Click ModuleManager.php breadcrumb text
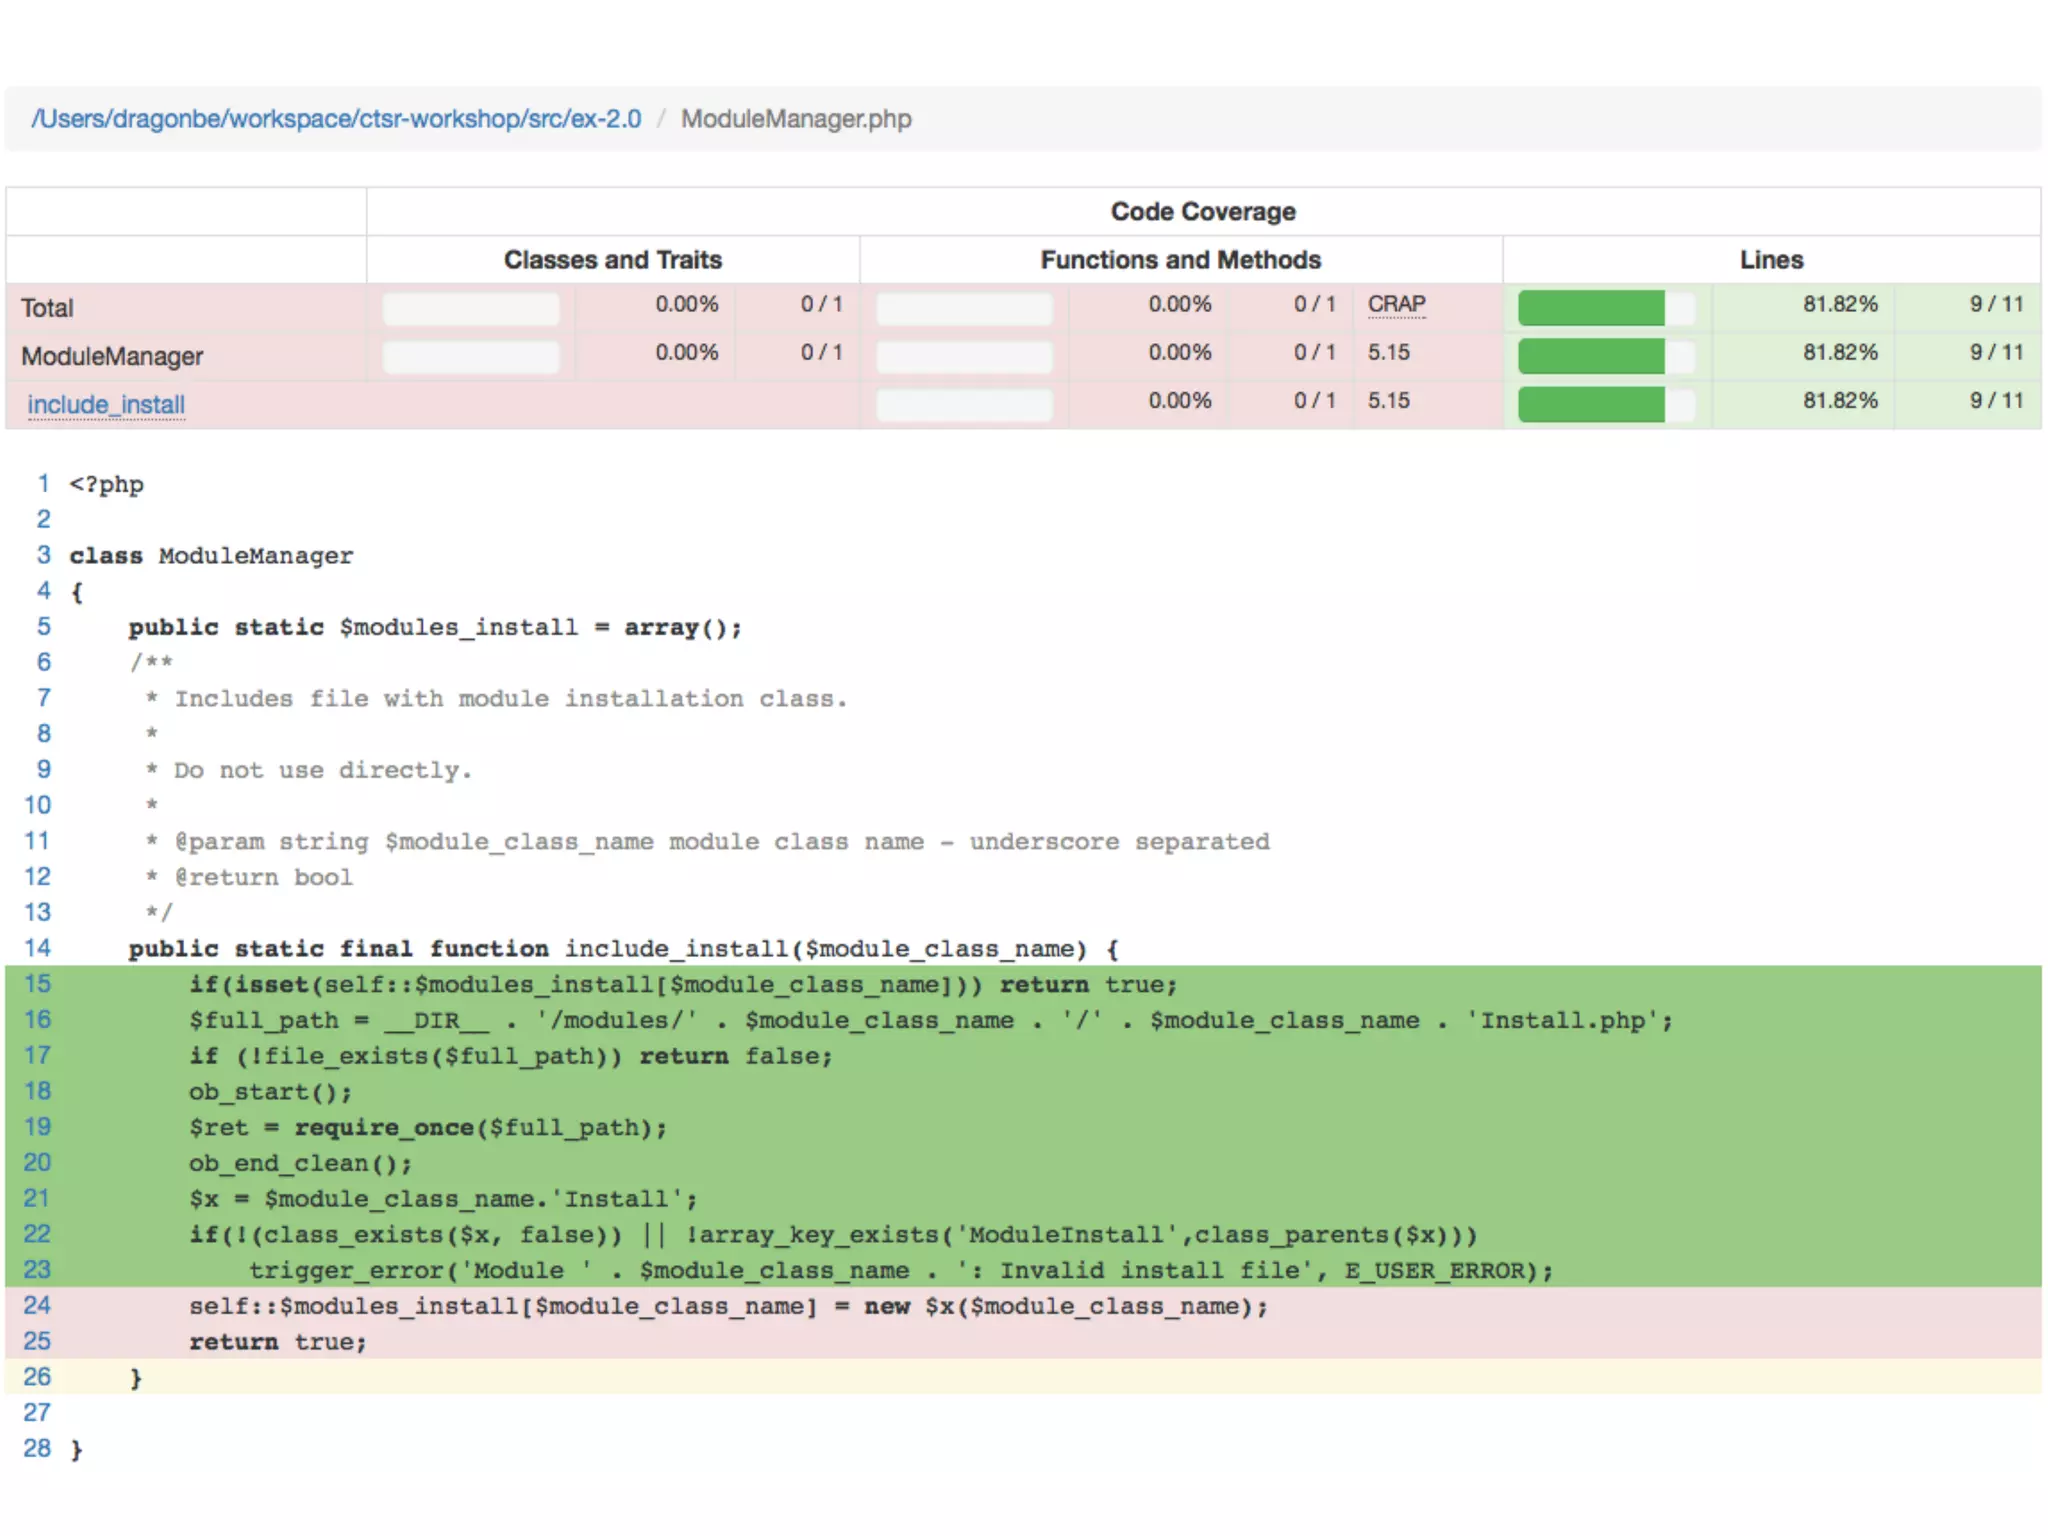Viewport: 2048px width, 1536px height. (x=796, y=119)
